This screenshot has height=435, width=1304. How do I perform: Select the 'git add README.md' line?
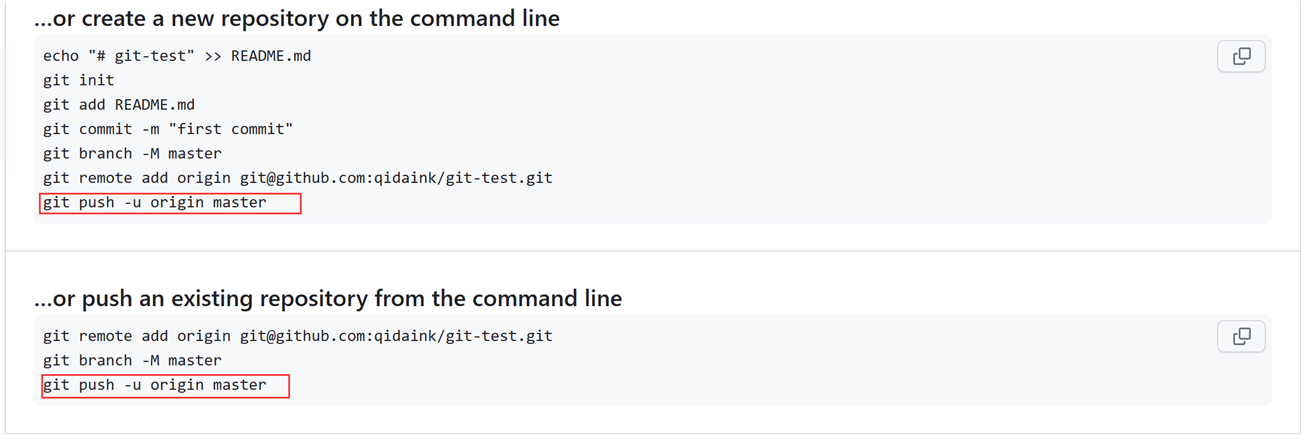click(119, 104)
